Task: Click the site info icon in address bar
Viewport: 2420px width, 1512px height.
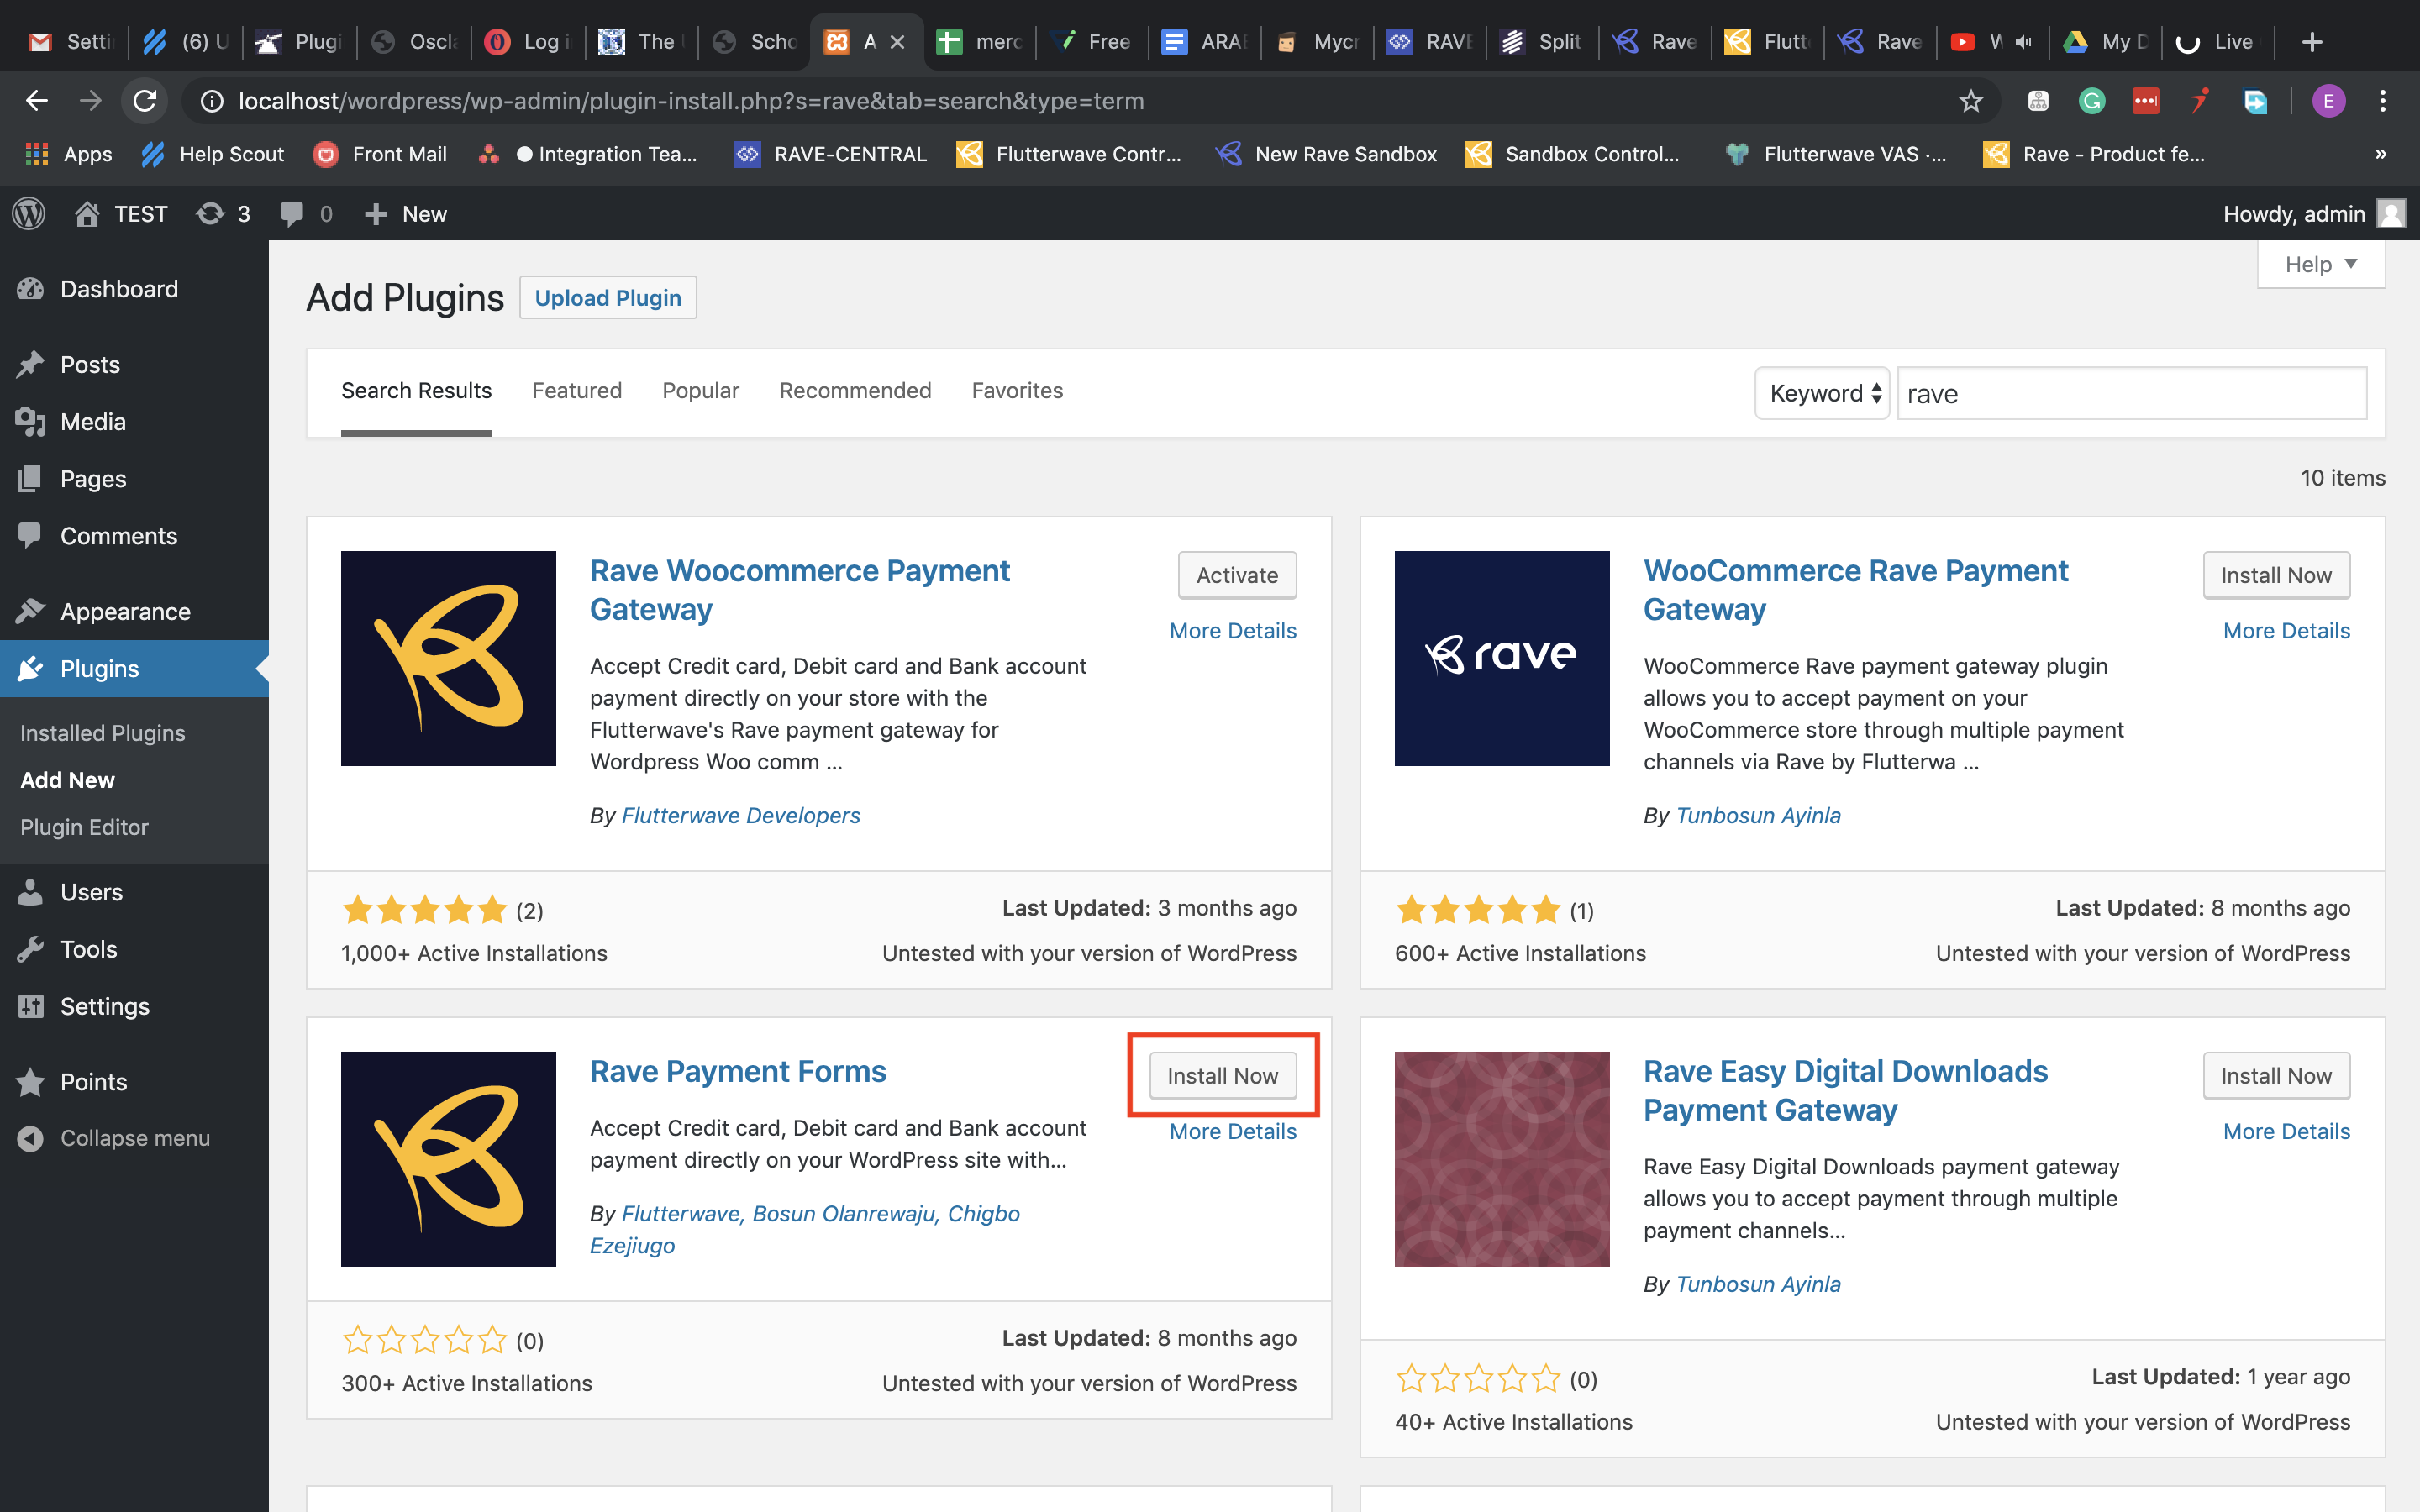Action: [x=212, y=101]
